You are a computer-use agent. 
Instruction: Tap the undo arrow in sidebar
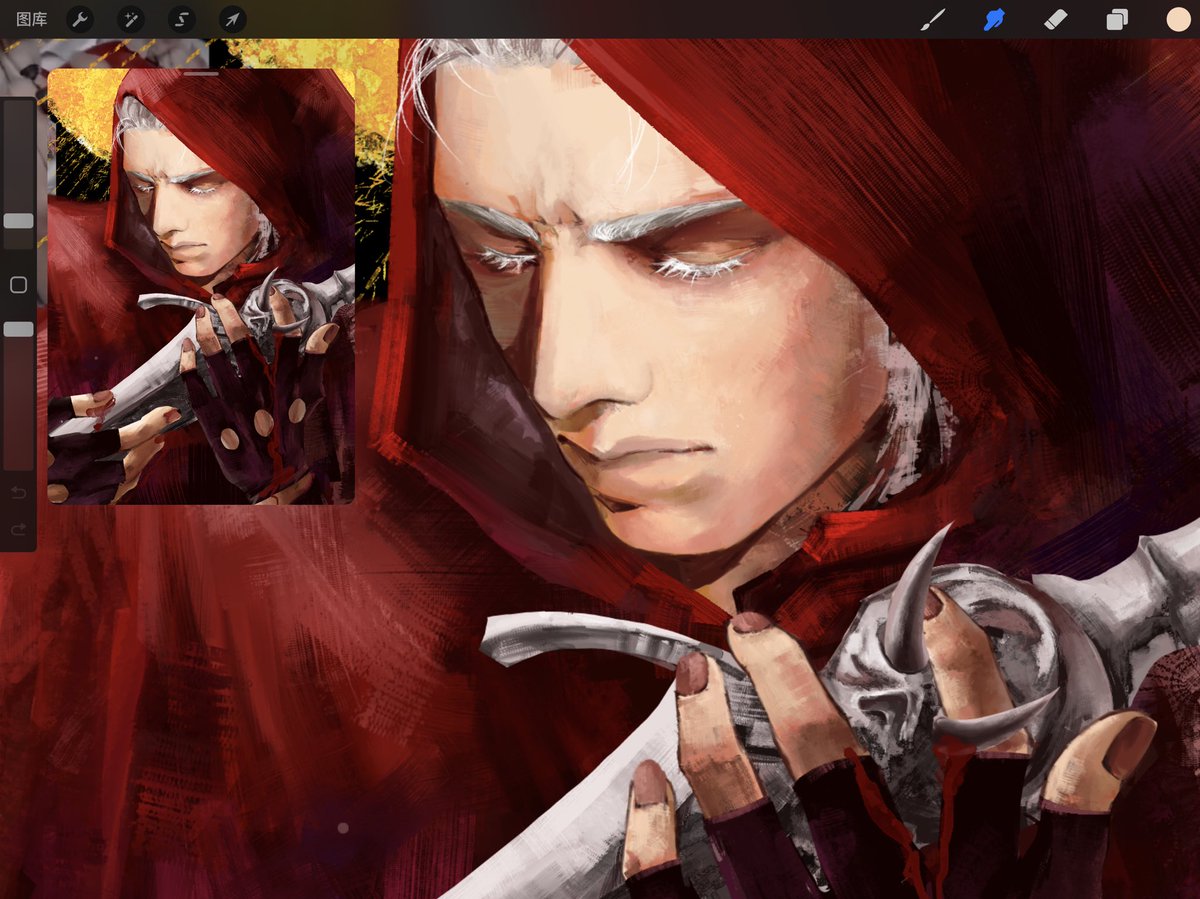point(18,493)
